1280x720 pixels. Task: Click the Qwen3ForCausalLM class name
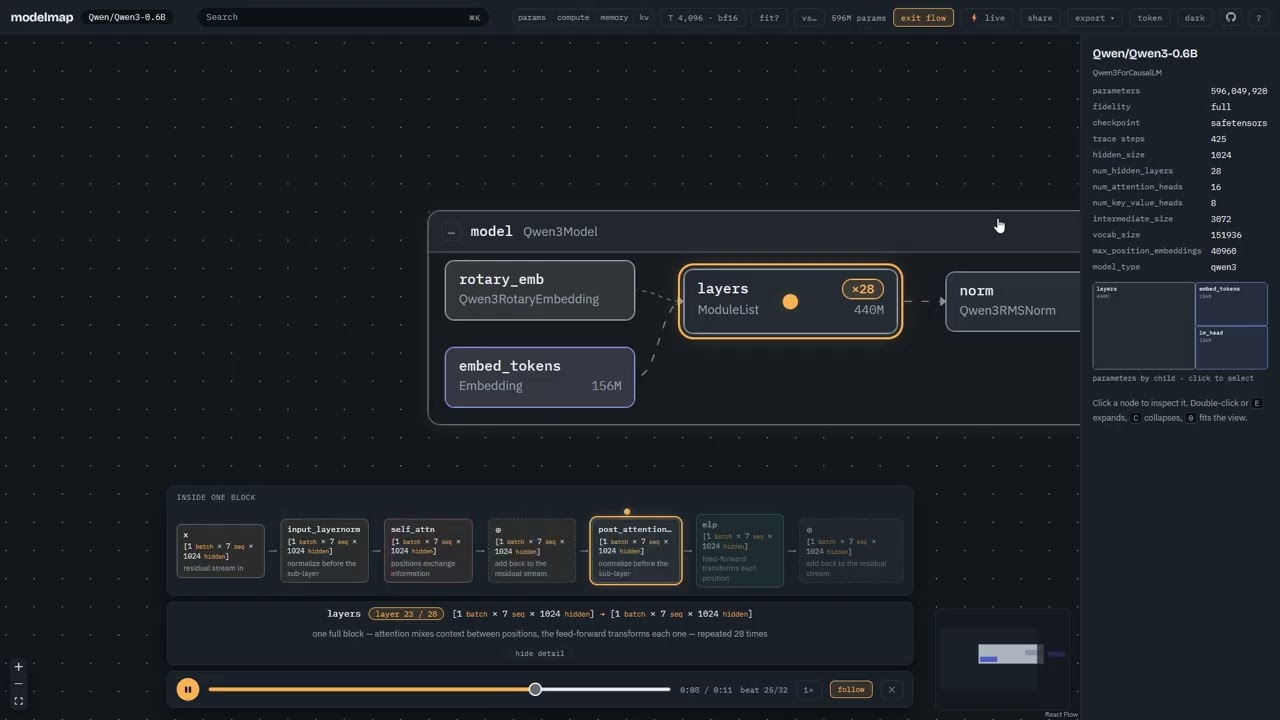[x=1127, y=73]
